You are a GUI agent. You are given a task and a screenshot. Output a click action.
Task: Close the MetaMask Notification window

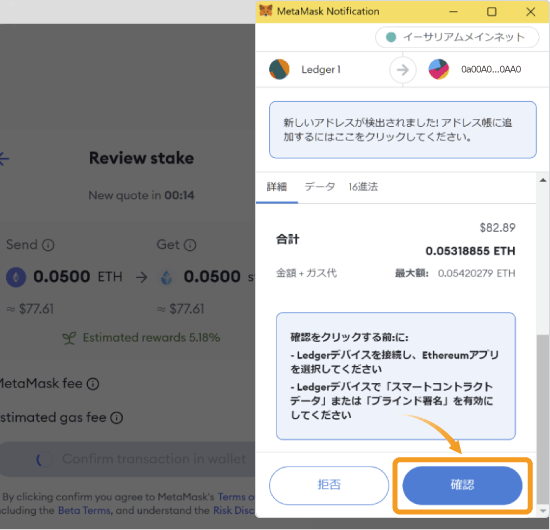(531, 12)
